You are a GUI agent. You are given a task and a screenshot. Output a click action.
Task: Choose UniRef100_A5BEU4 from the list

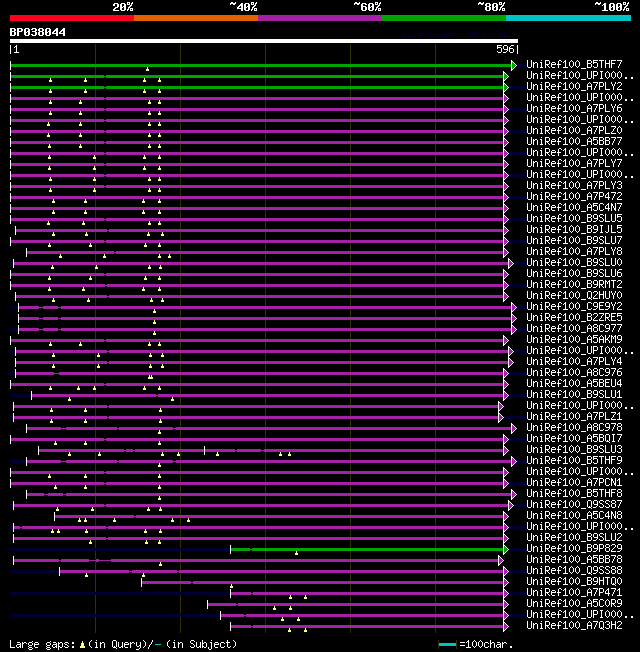tap(574, 384)
